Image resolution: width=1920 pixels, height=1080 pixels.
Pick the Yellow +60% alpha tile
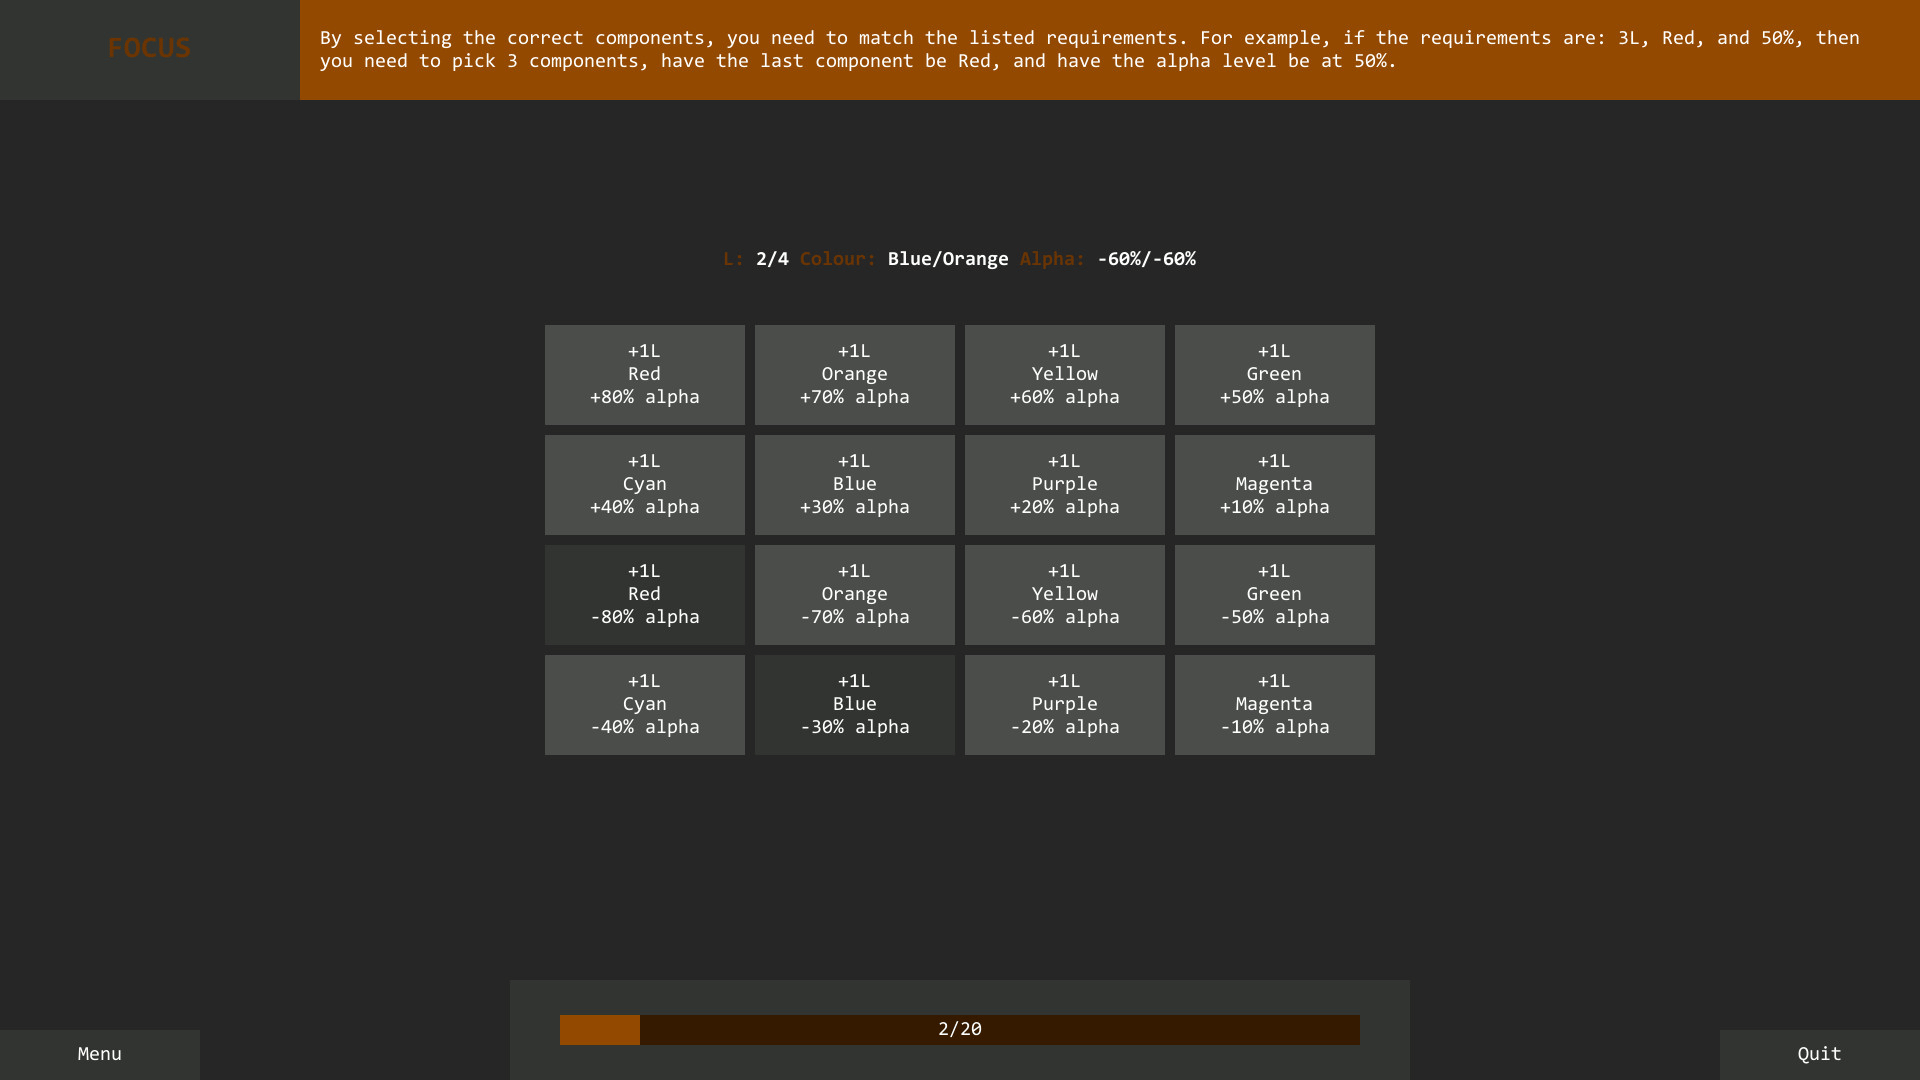(1064, 374)
